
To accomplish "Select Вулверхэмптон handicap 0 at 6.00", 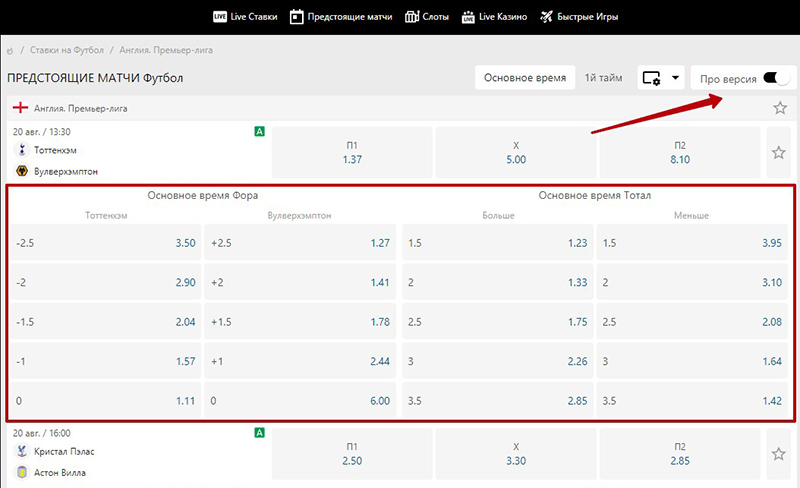I will point(300,401).
